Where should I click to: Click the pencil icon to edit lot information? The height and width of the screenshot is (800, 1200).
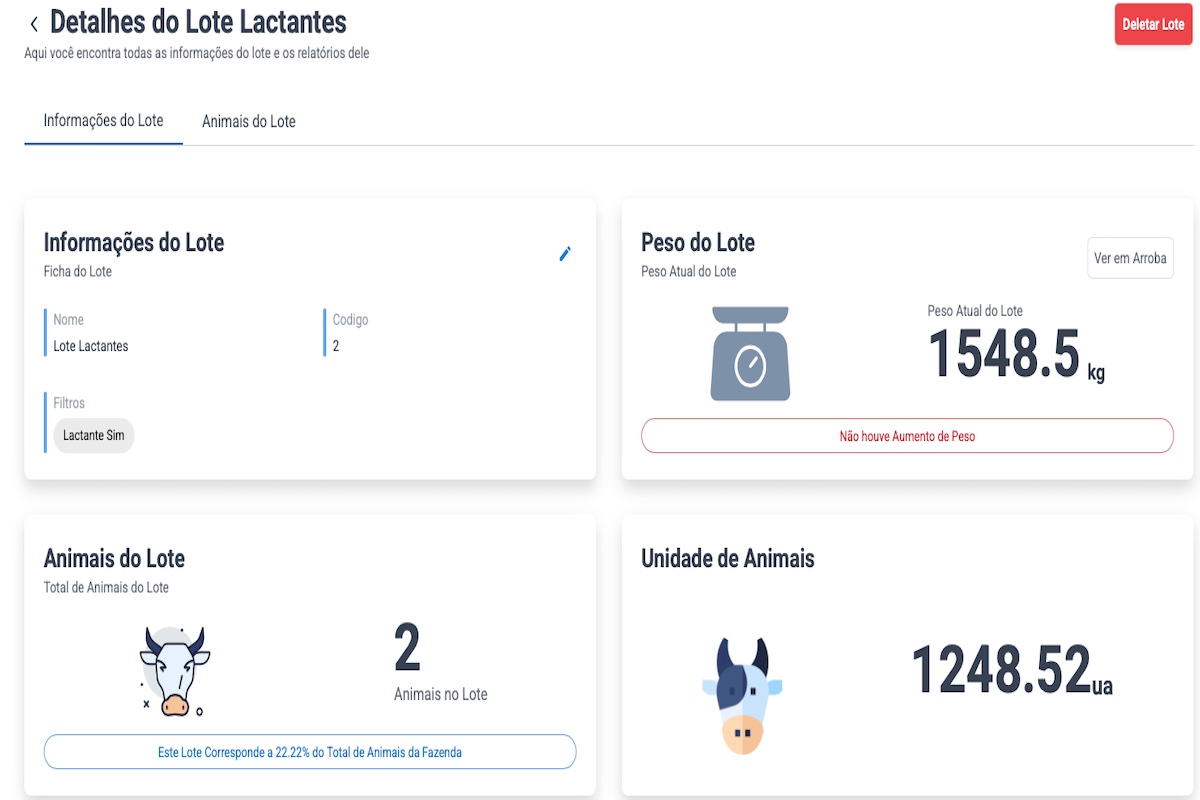565,254
